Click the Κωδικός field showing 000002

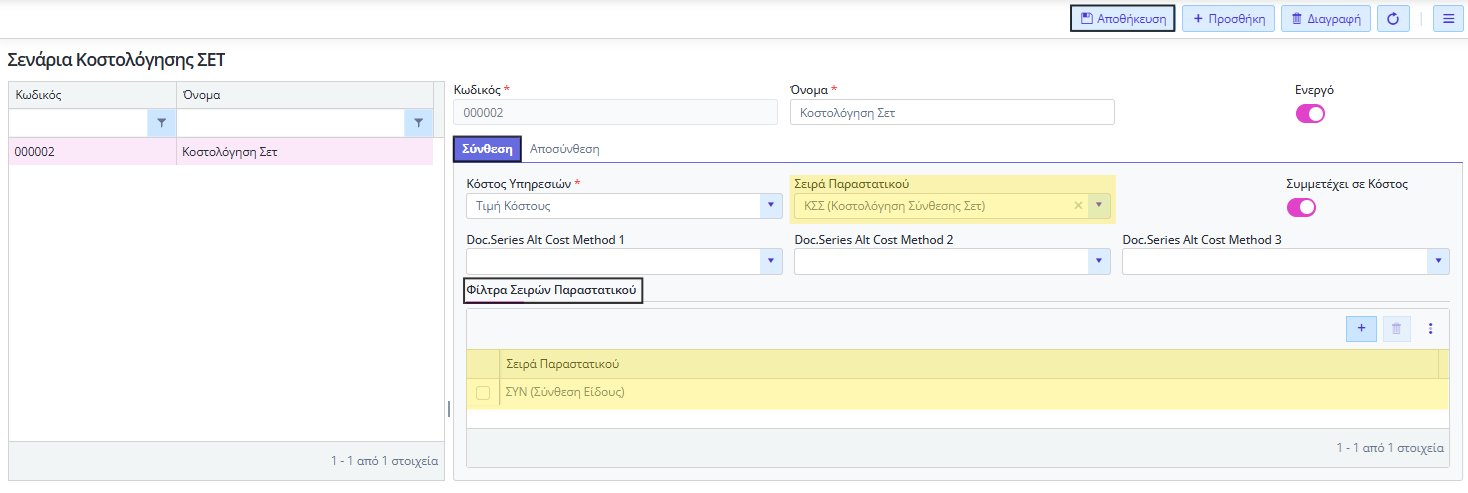pos(615,112)
